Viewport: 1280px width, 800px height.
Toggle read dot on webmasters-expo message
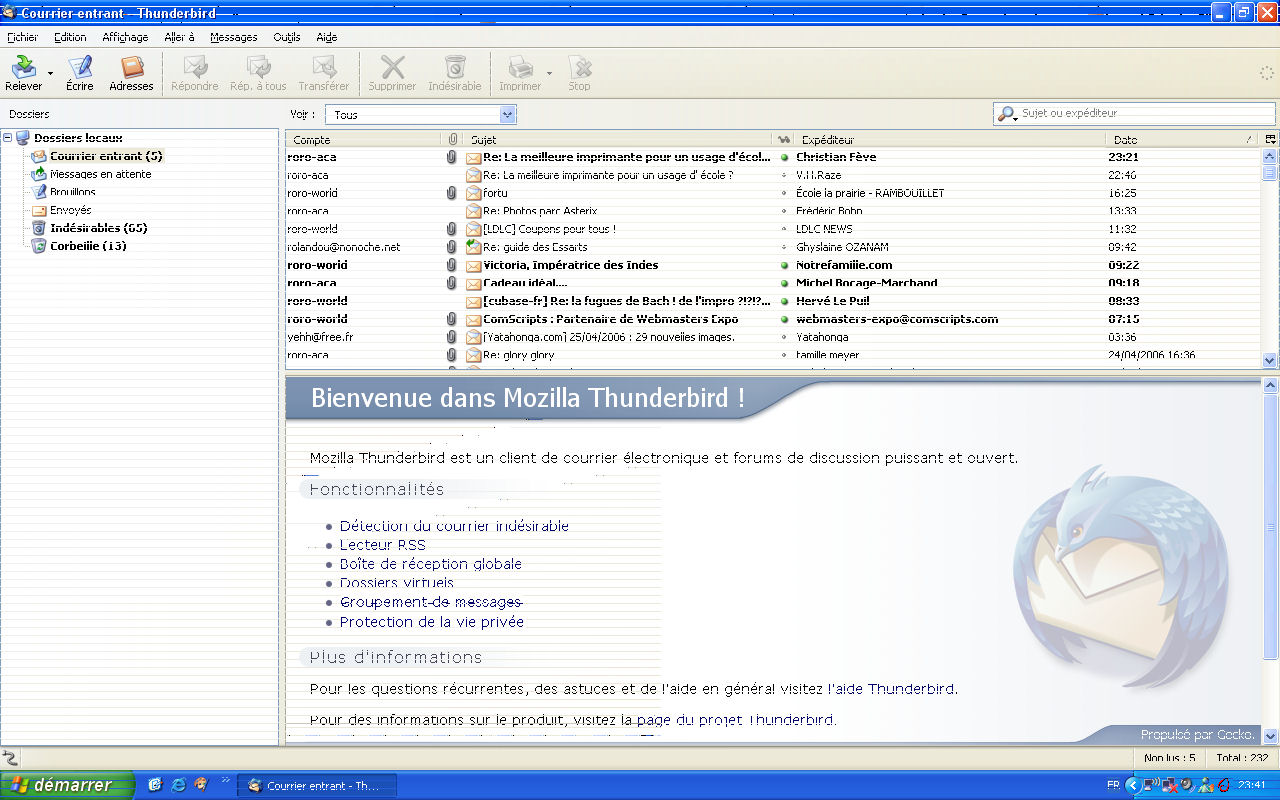[785, 319]
